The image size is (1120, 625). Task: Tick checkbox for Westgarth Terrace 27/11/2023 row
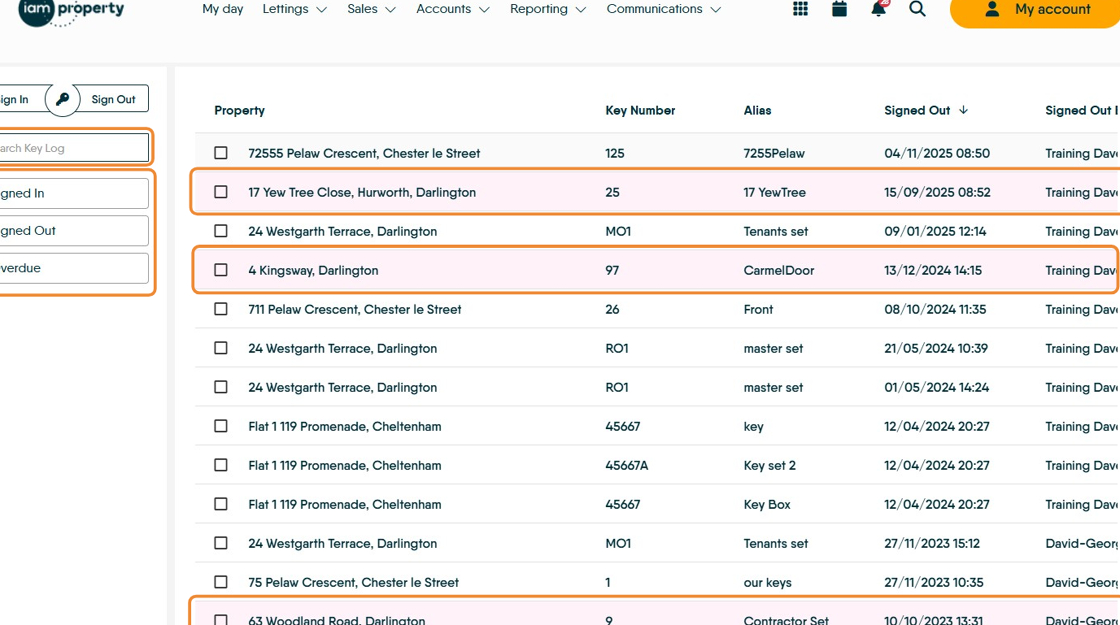point(221,544)
